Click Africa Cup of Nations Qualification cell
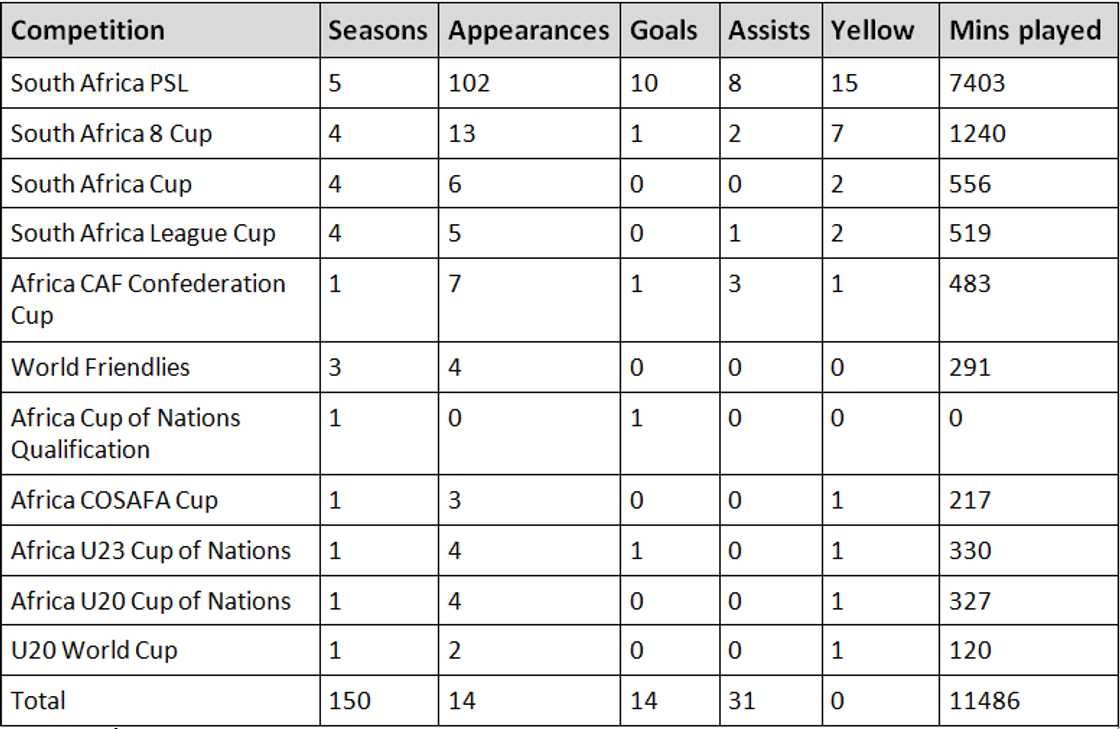1120x729 pixels. 126,432
